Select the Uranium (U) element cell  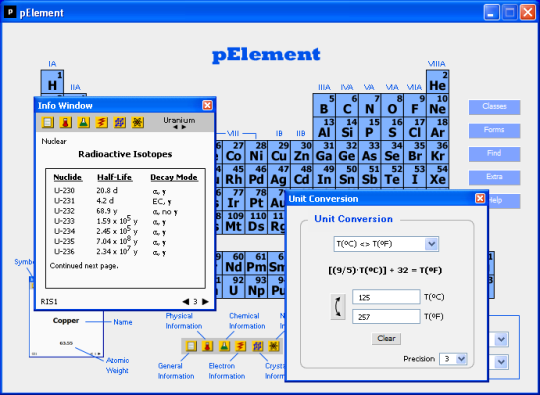click(x=233, y=286)
